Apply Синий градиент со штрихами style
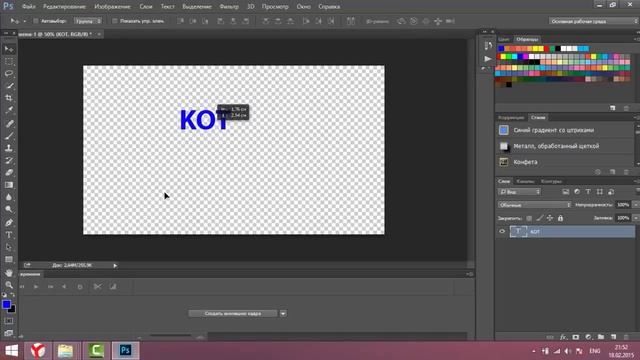 [x=564, y=130]
